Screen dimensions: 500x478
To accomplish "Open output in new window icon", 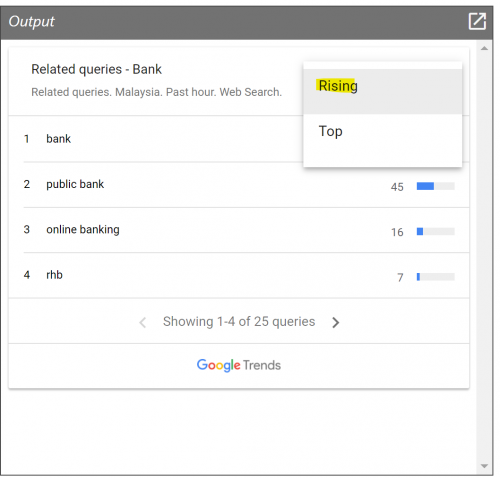I will [x=477, y=21].
